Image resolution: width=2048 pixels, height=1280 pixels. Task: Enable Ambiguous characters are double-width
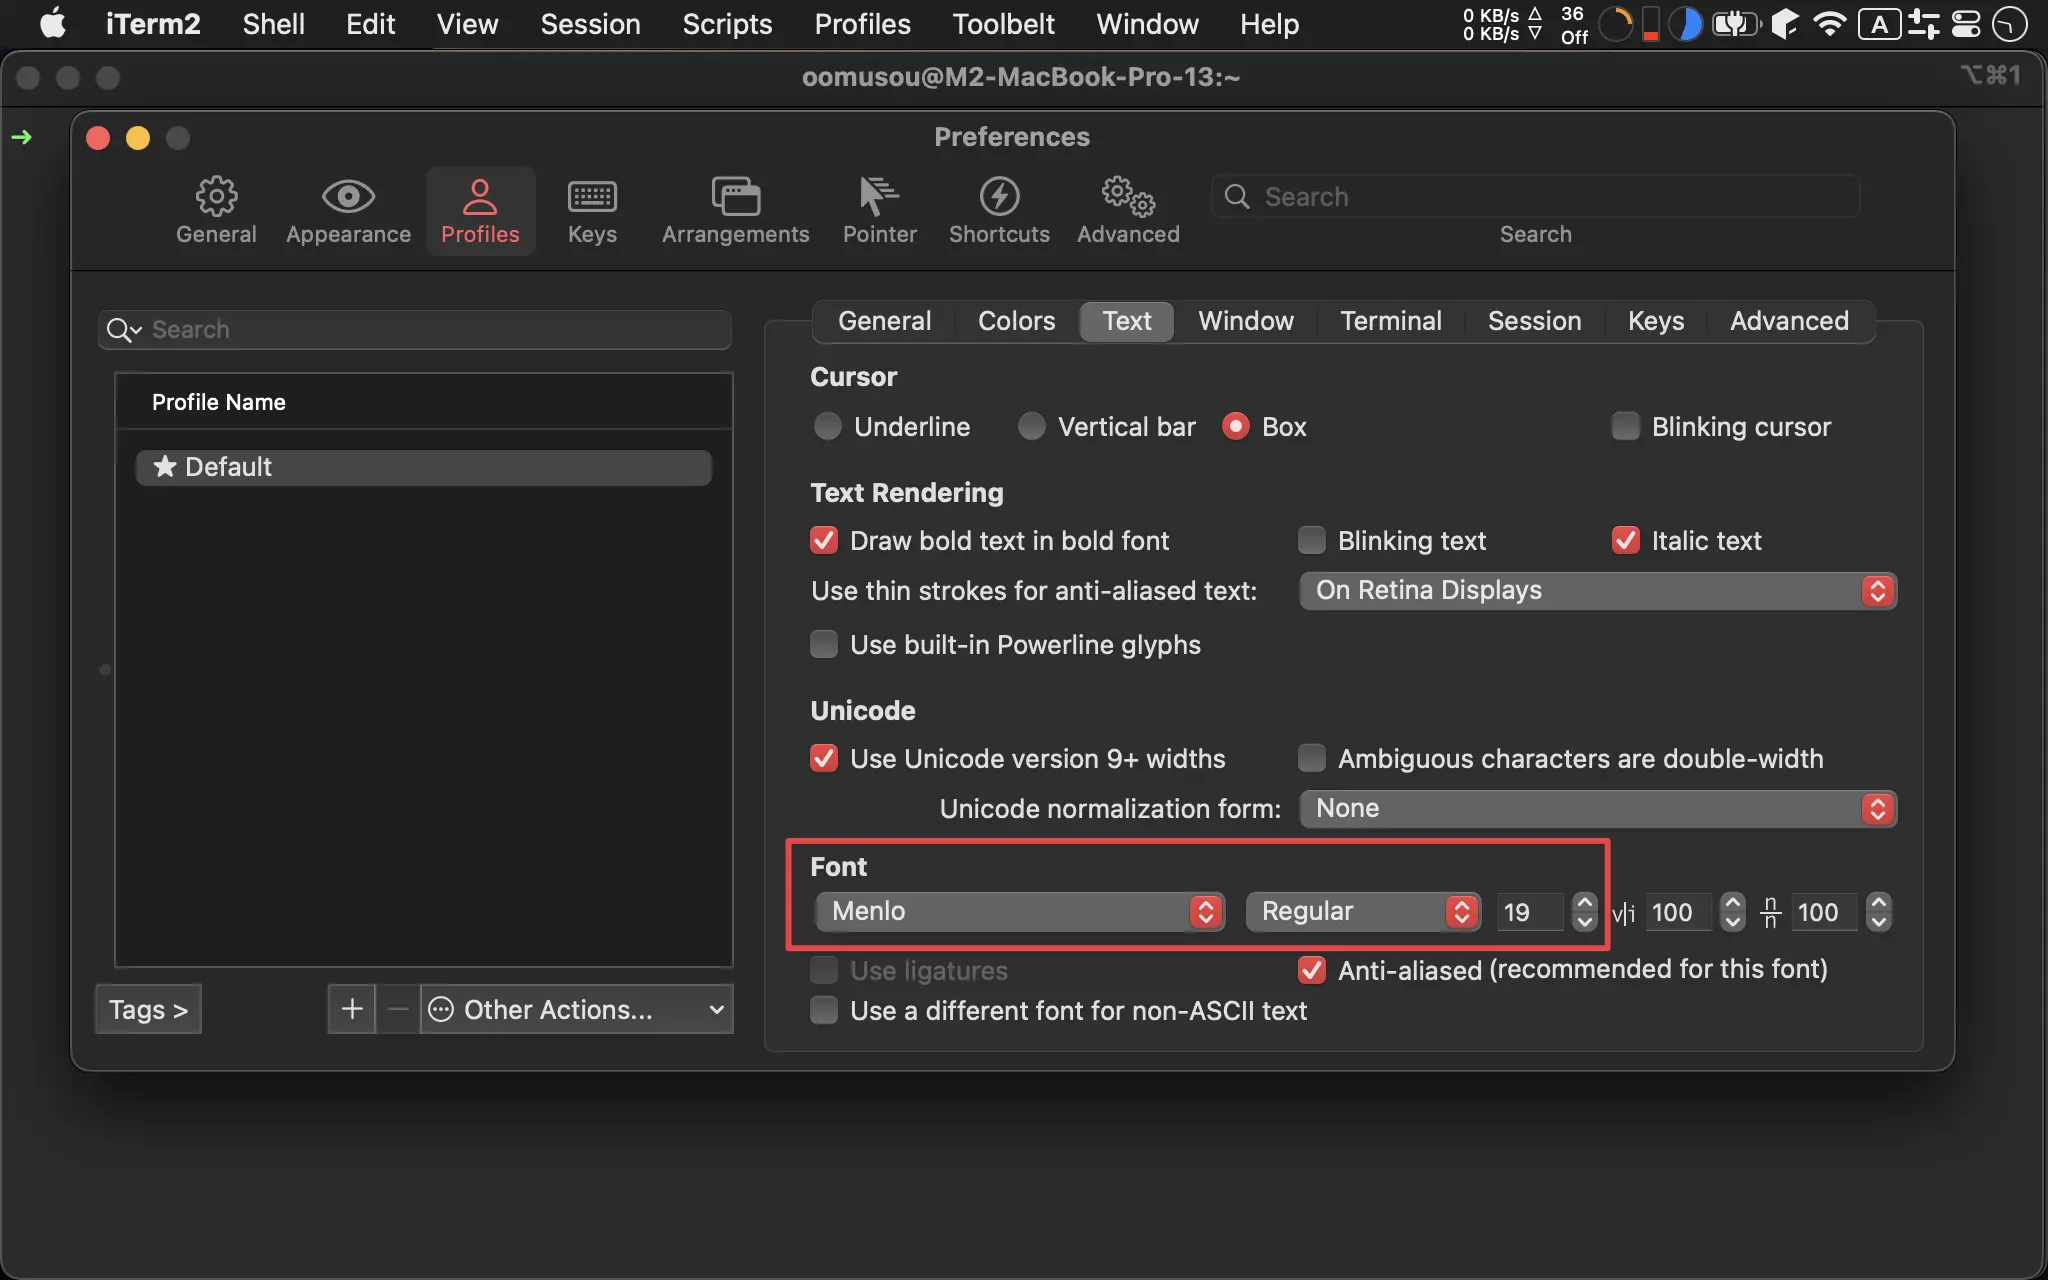point(1312,759)
